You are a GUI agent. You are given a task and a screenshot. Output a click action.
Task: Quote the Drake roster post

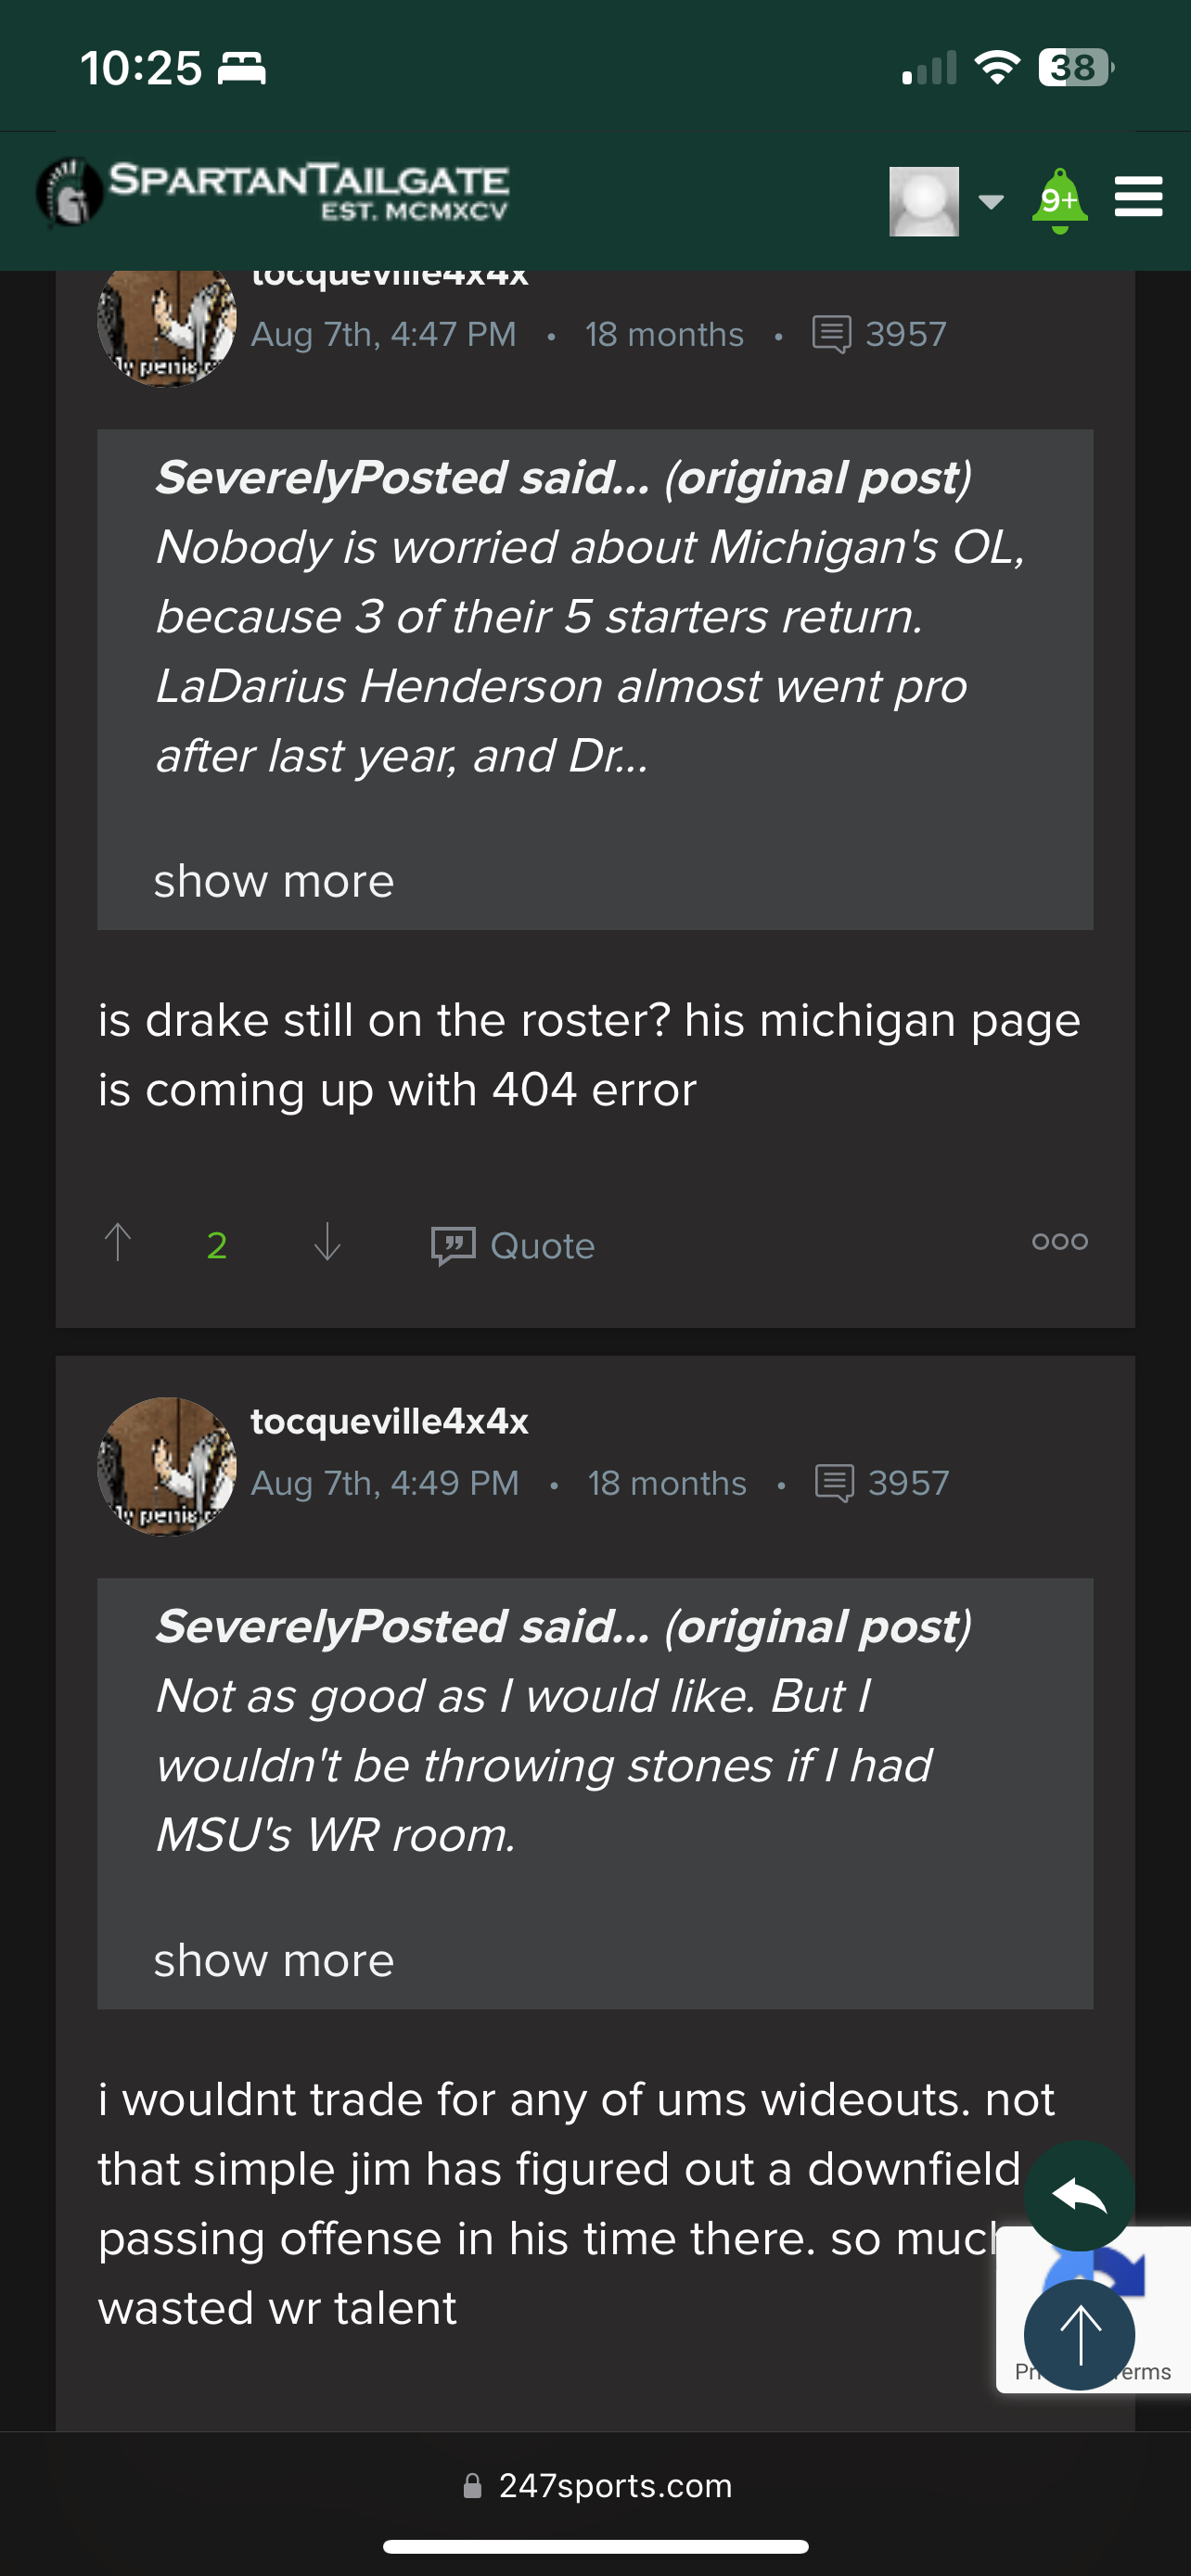(513, 1246)
